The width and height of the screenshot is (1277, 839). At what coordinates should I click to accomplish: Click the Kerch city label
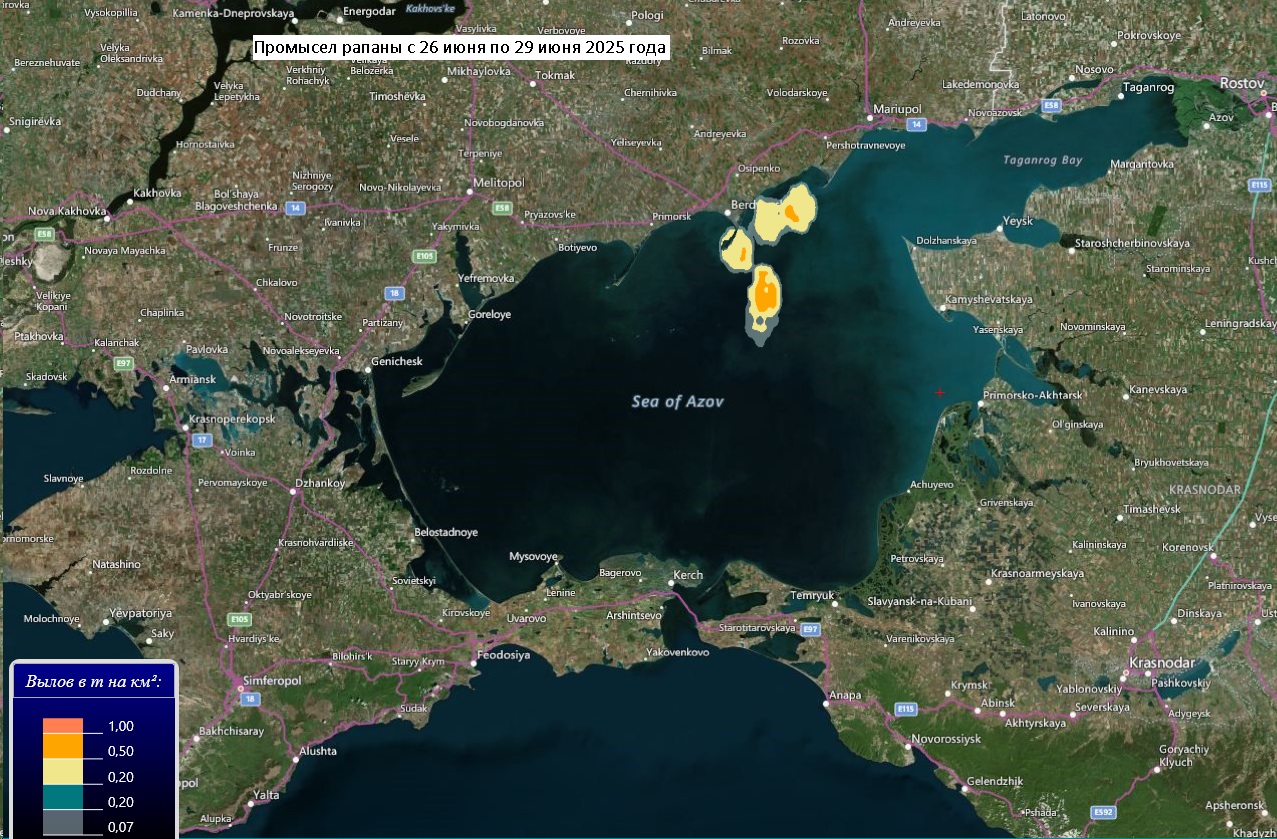pos(688,575)
